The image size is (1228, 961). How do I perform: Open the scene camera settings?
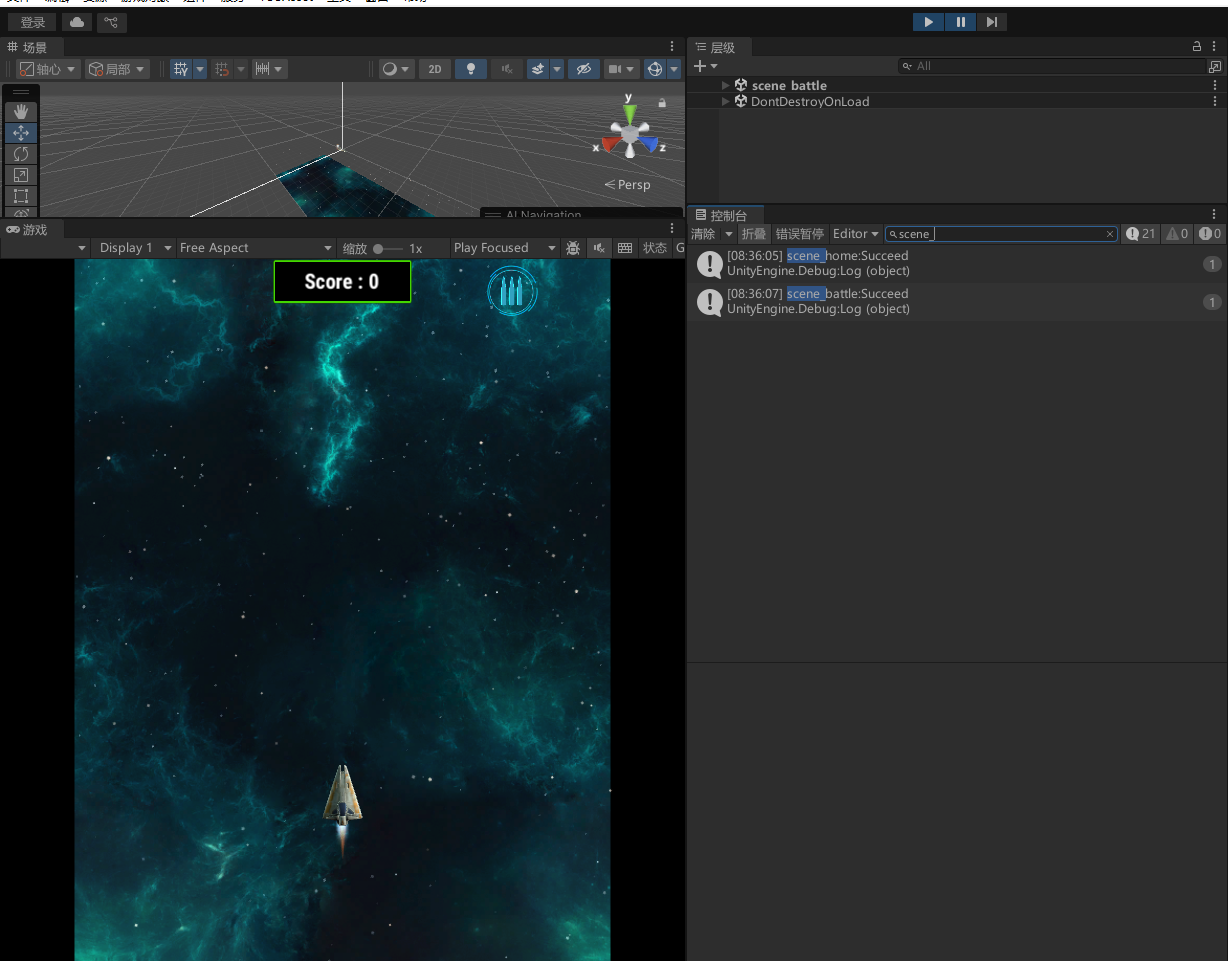pos(621,69)
